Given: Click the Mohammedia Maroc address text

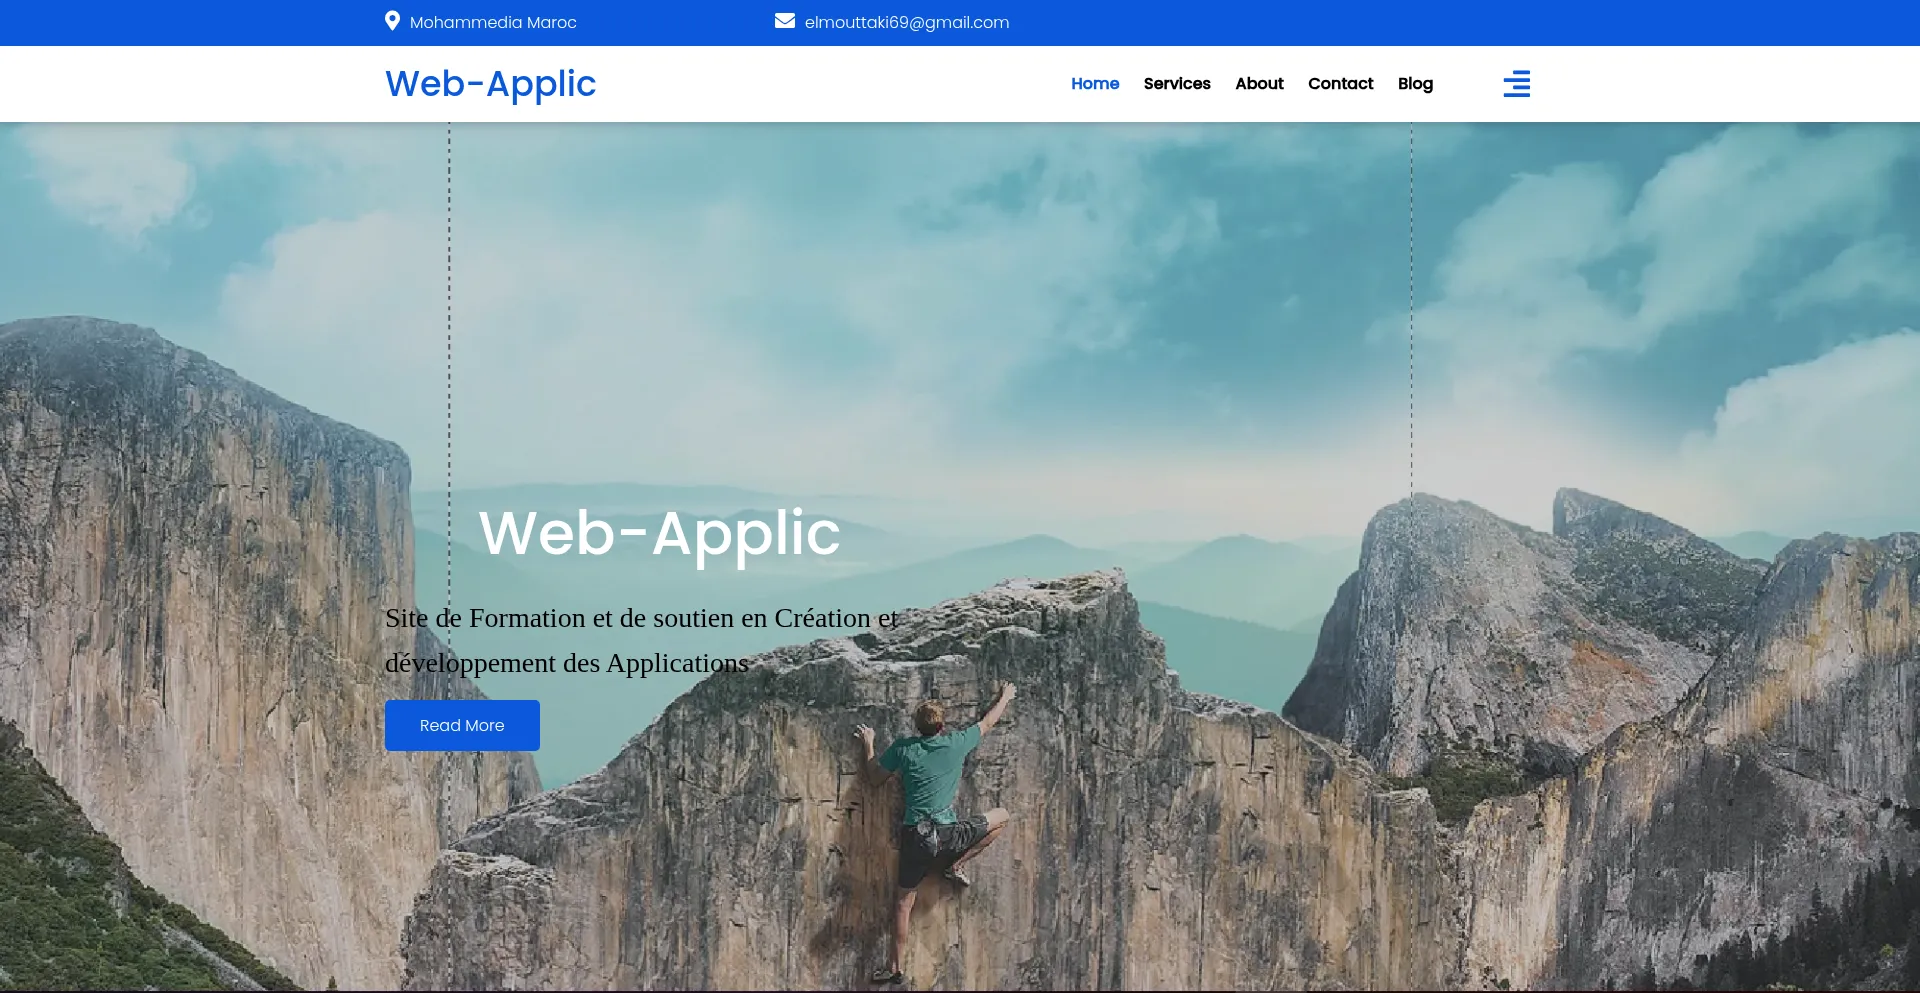Looking at the screenshot, I should [493, 22].
